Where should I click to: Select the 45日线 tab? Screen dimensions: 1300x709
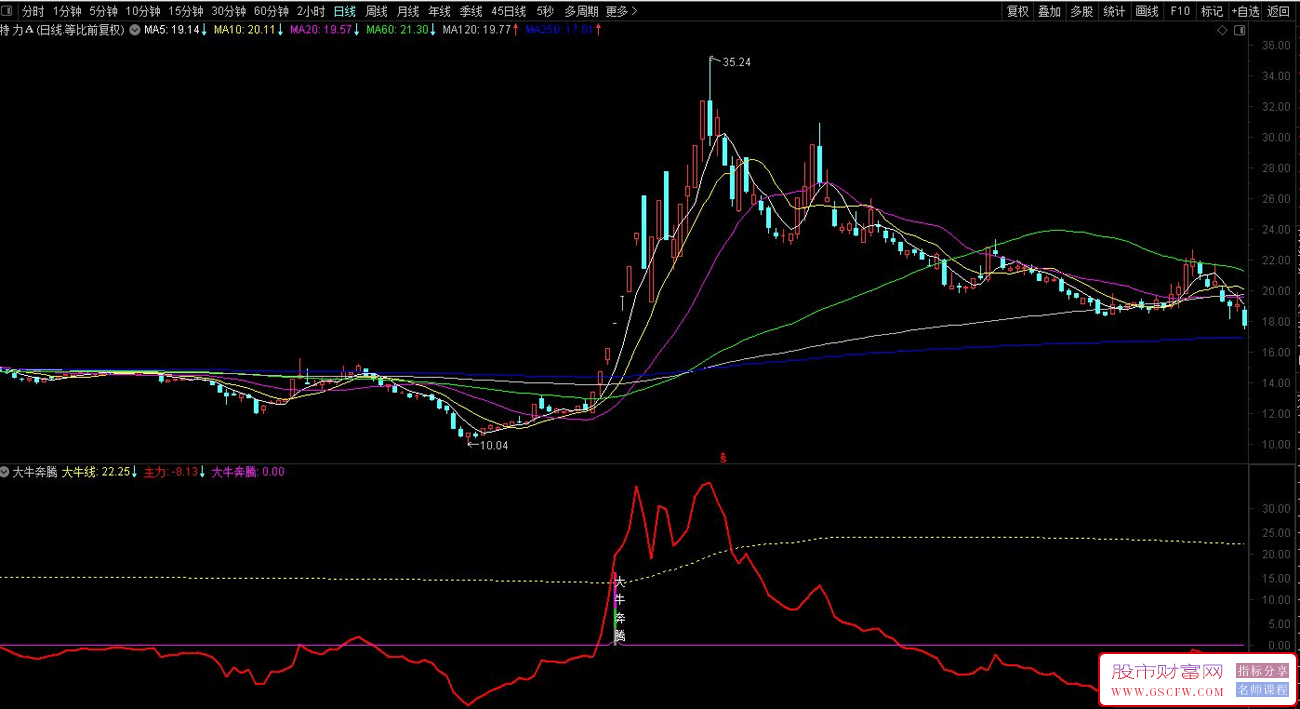click(x=508, y=12)
